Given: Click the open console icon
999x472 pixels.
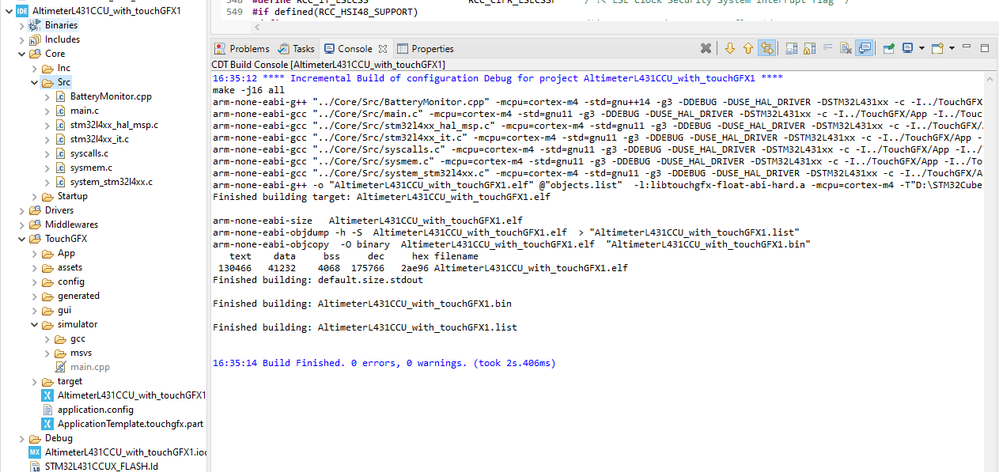Looking at the screenshot, I should pos(938,48).
